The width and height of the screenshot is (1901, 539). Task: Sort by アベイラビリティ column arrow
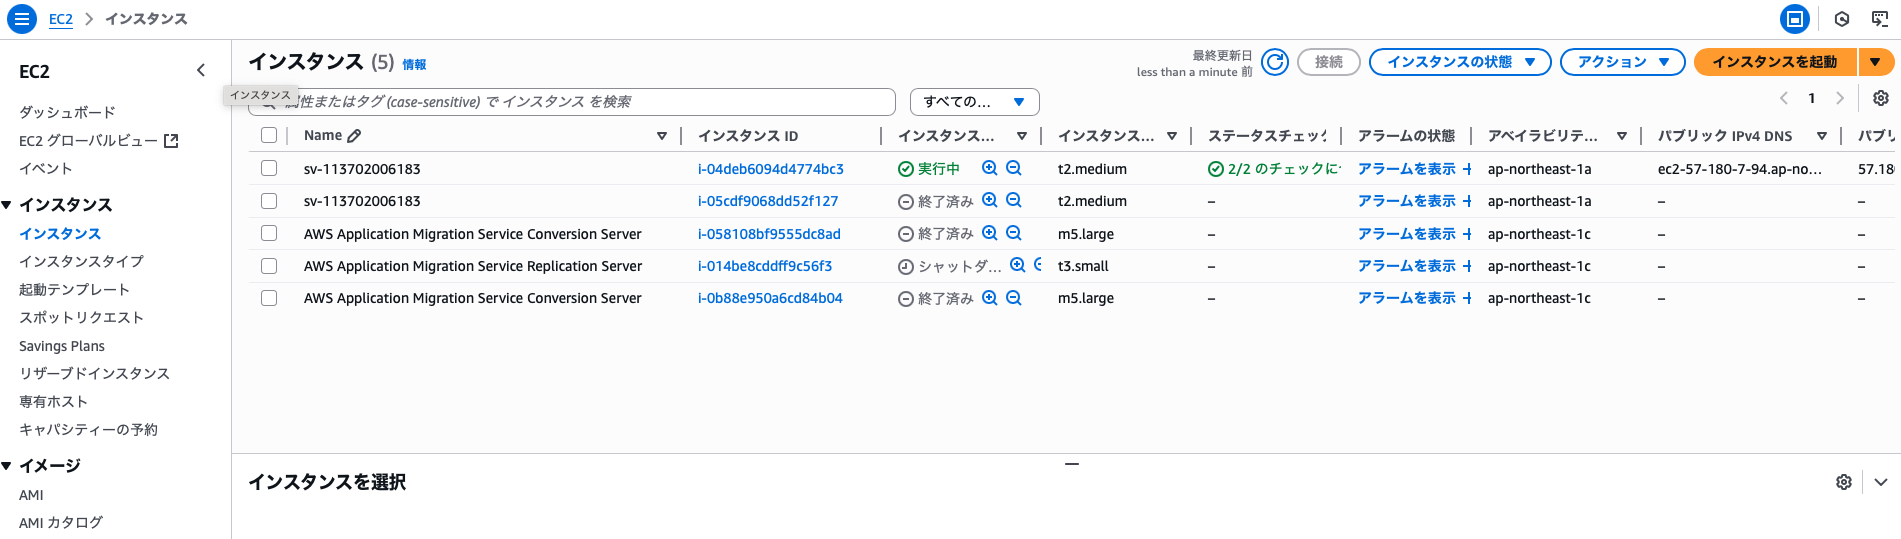pyautogui.click(x=1622, y=136)
